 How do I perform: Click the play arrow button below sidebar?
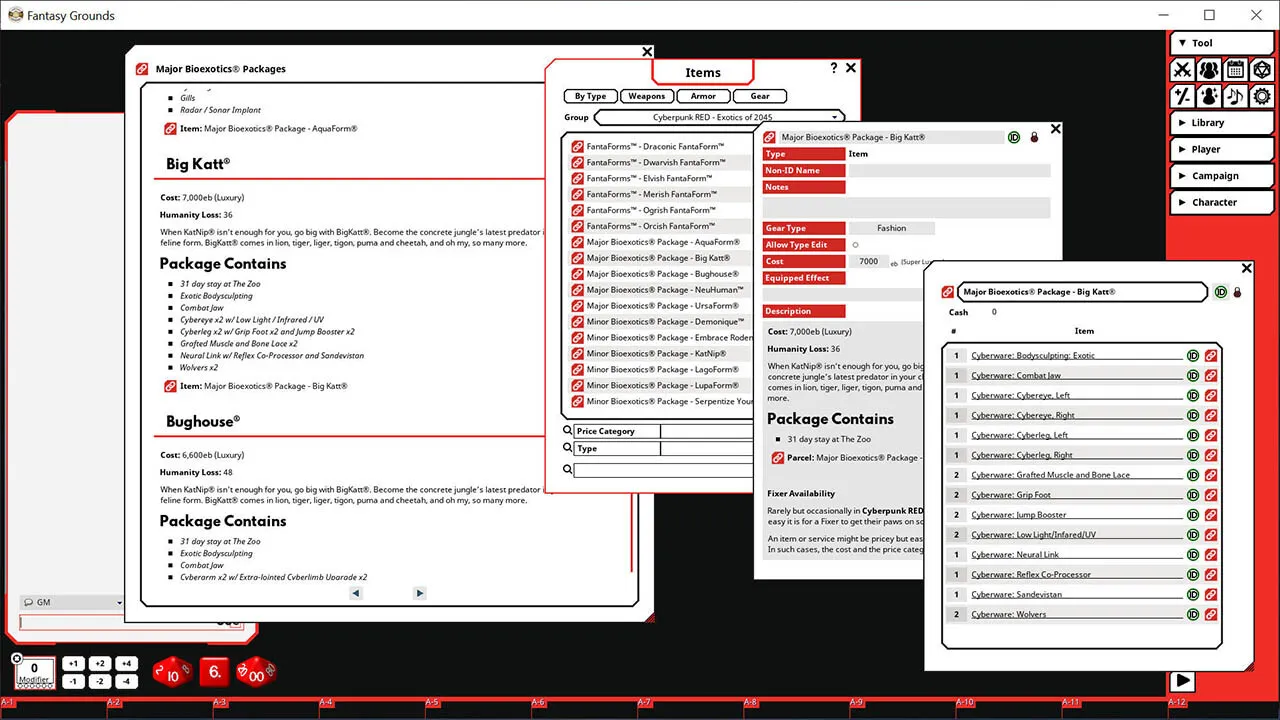point(1182,680)
